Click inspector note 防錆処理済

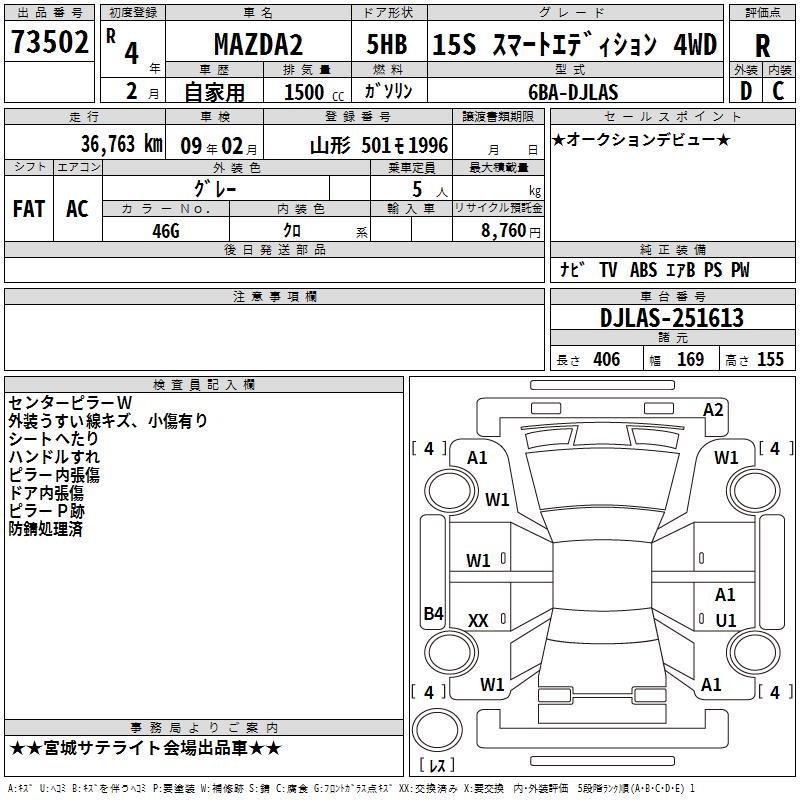click(45, 529)
